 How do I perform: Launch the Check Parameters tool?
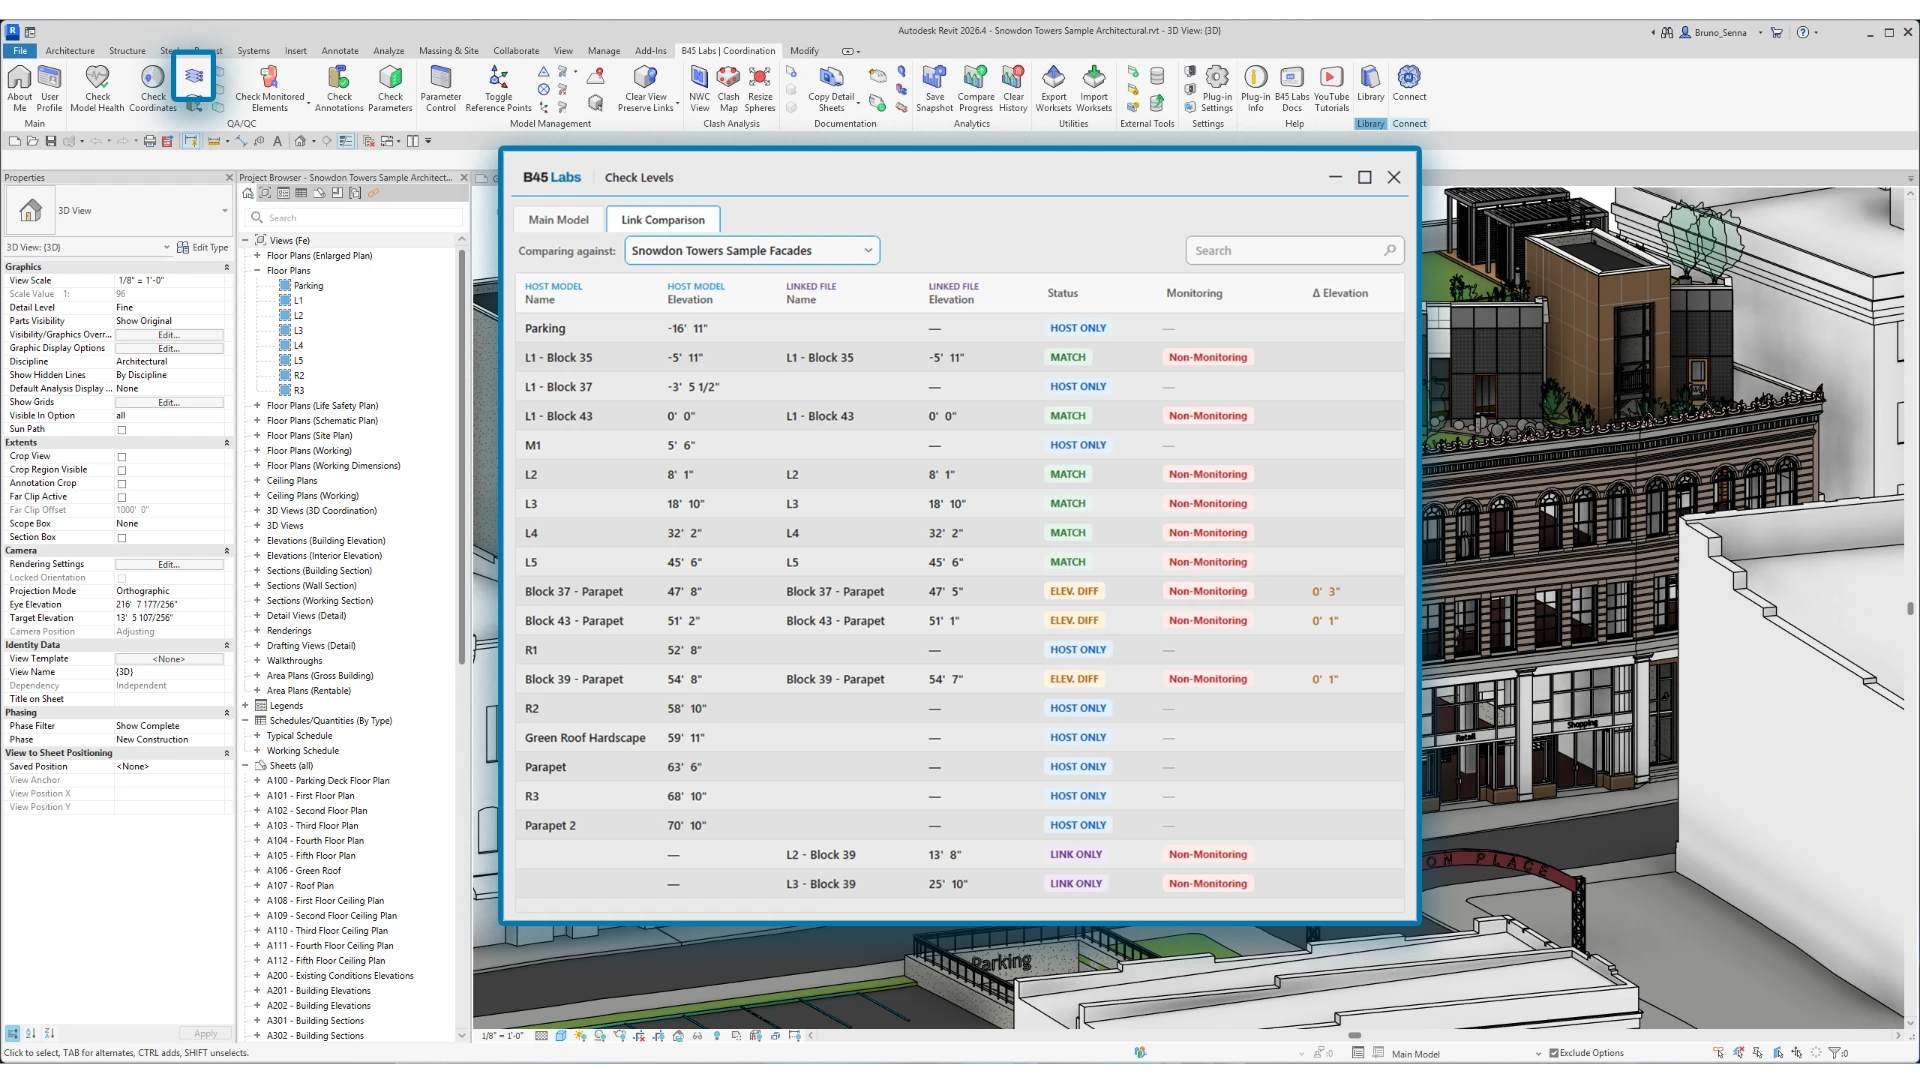pos(390,88)
